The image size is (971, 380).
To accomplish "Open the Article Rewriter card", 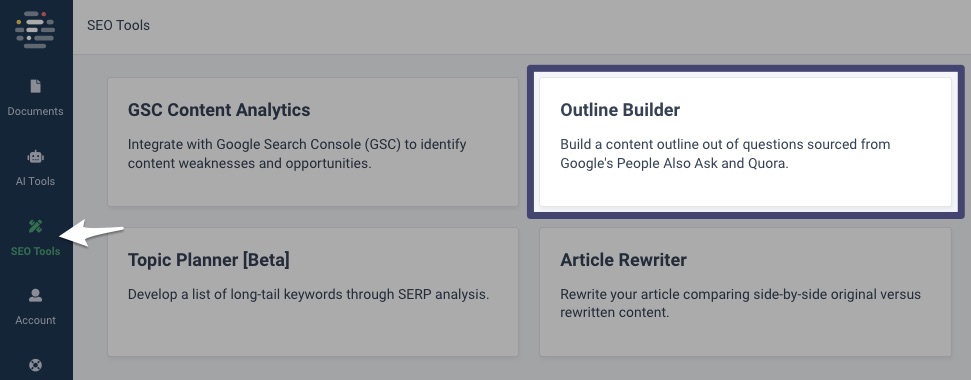I will coord(745,292).
